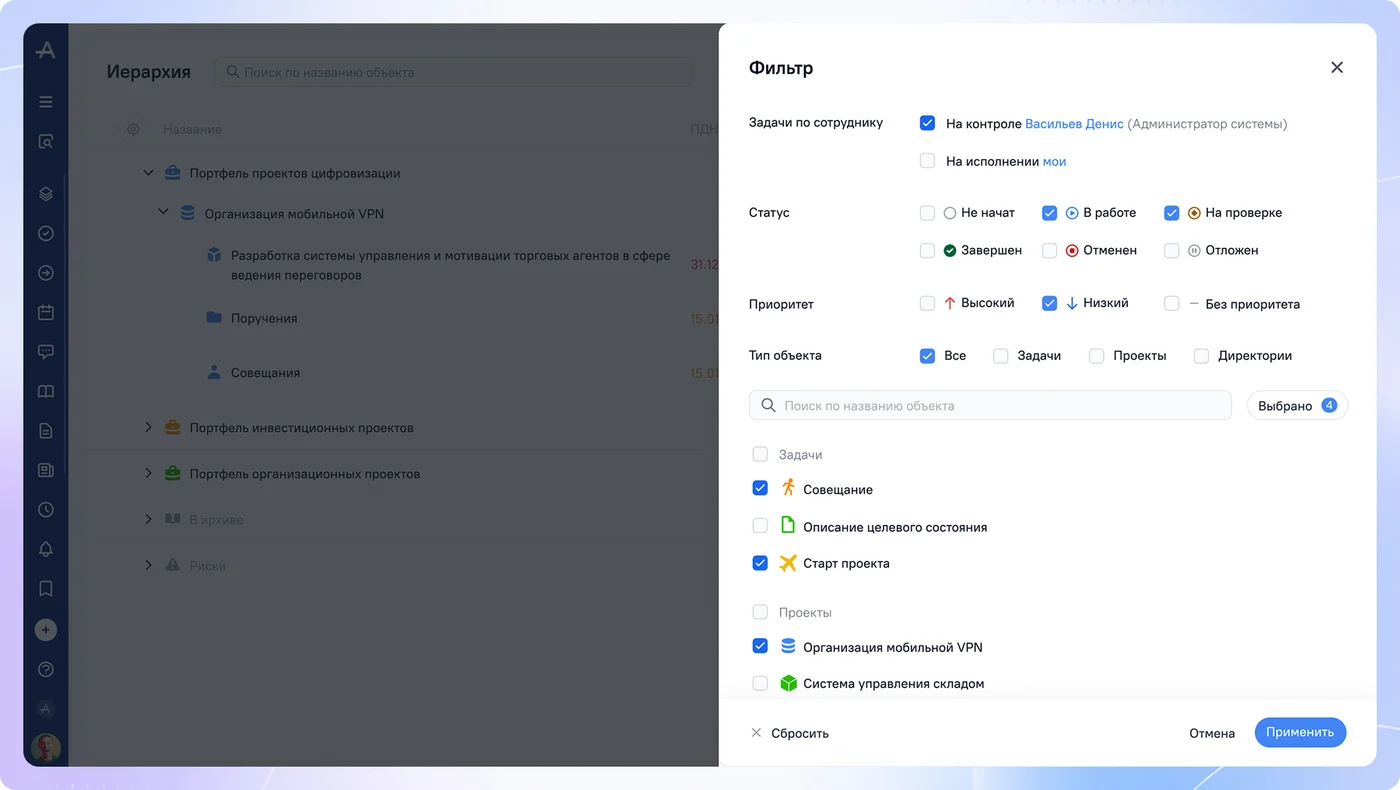Open table settings gear icon near Название
1400x790 pixels.
coord(133,129)
